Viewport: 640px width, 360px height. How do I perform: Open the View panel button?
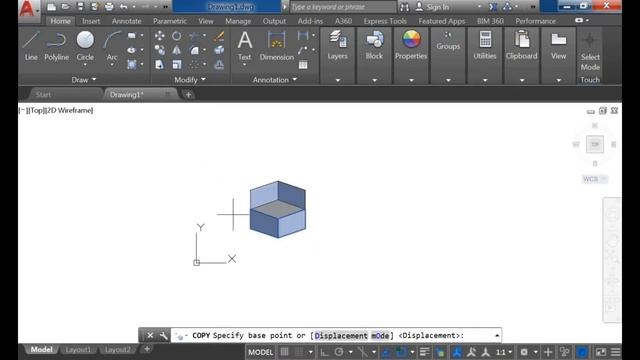[558, 45]
